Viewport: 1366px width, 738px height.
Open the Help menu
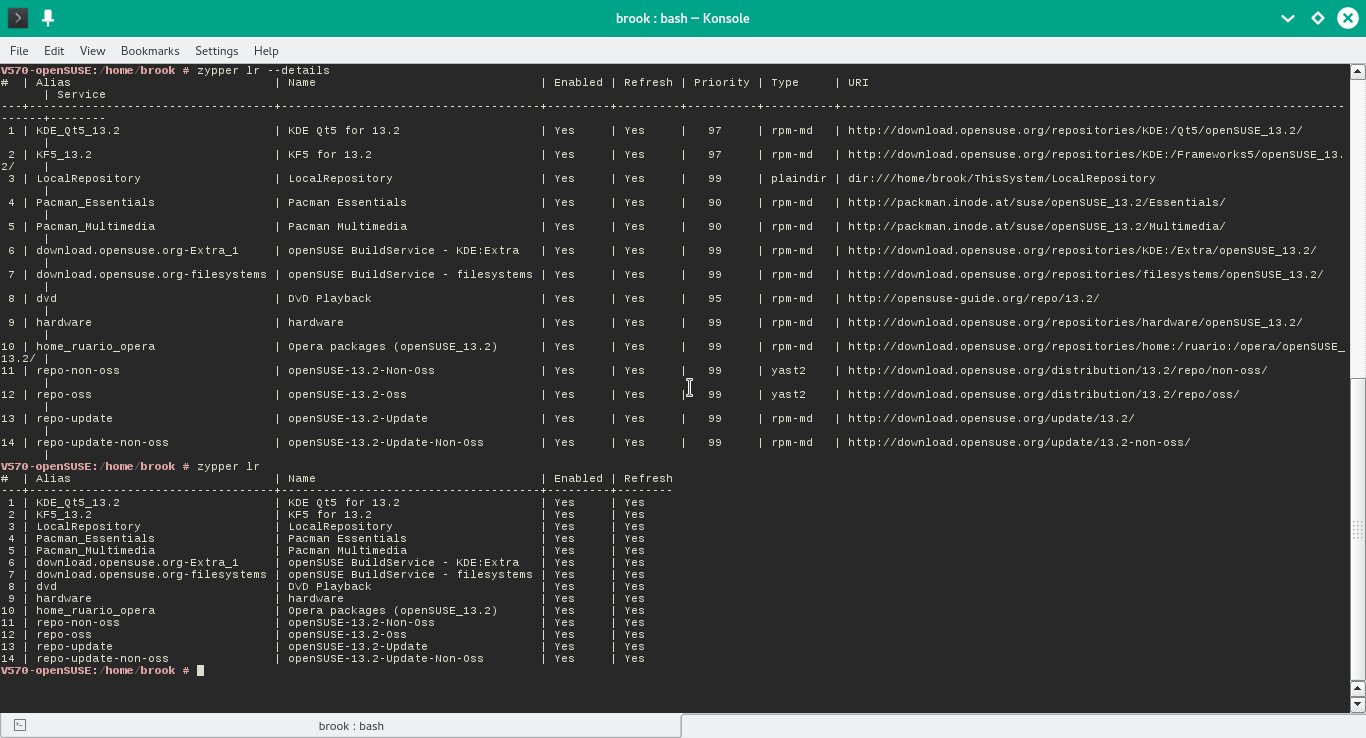click(x=266, y=51)
